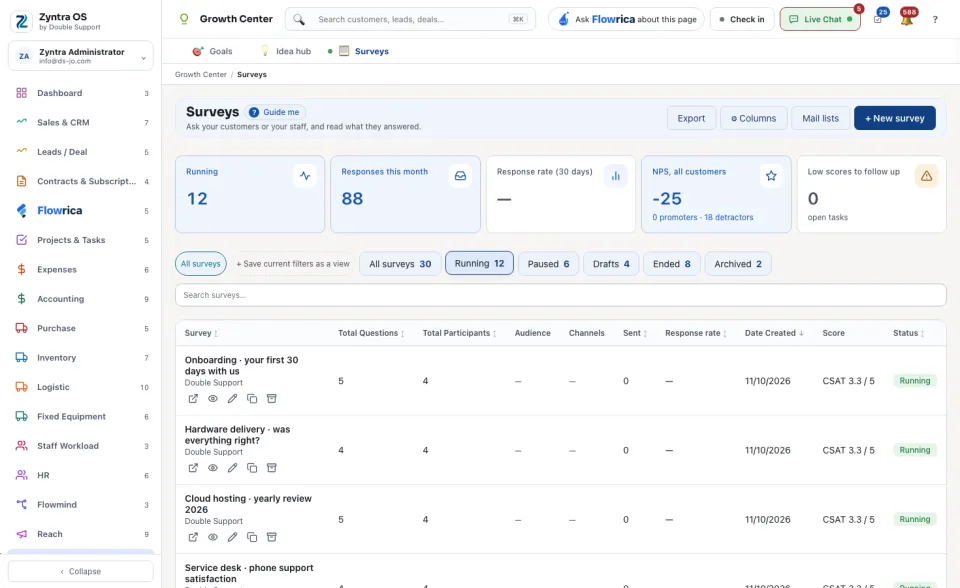This screenshot has width=960, height=588.
Task: Open the Onboarding survey in a new window
Action: pos(193,399)
